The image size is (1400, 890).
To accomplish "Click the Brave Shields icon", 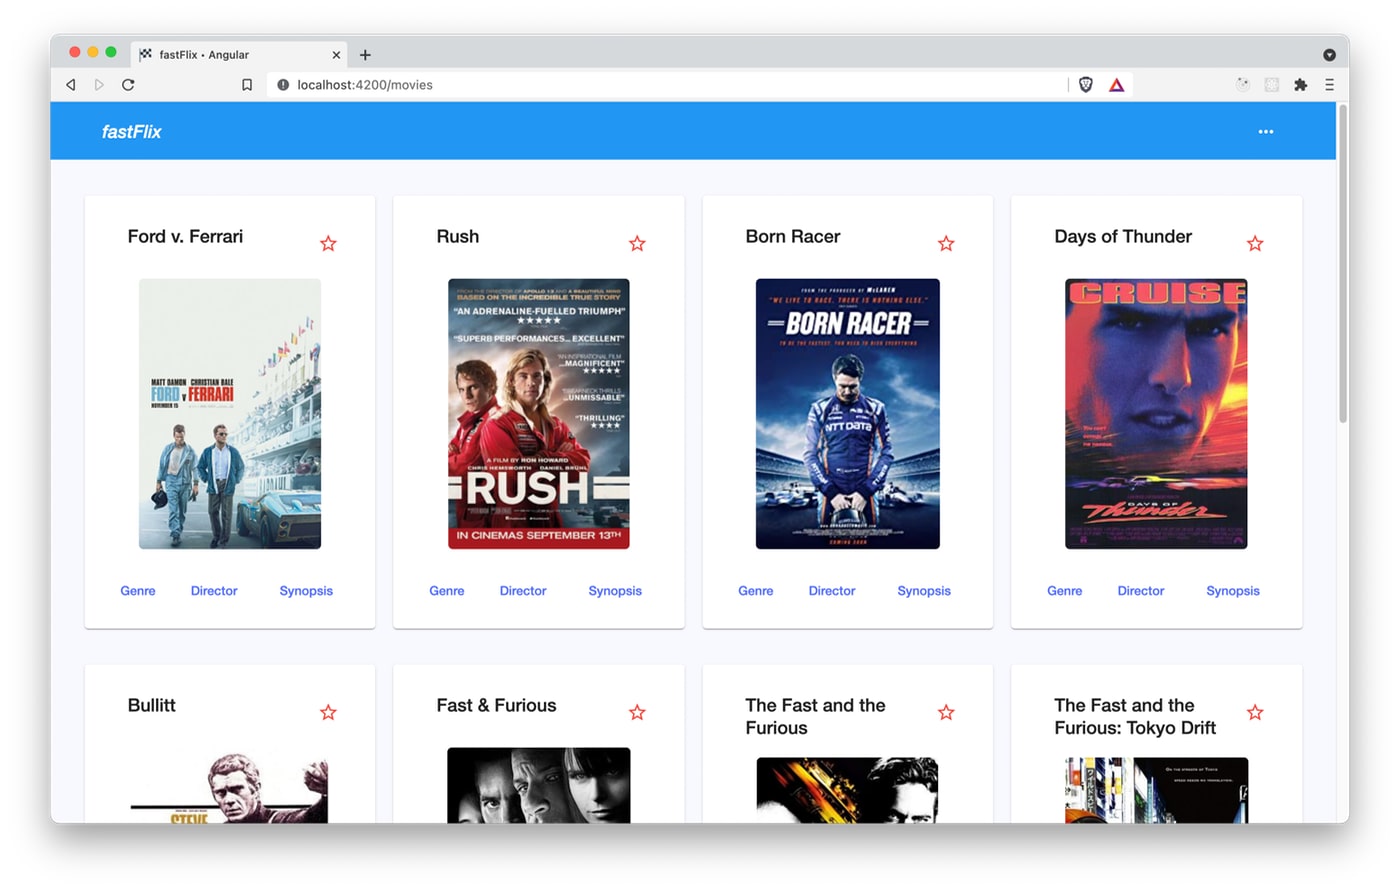I will pyautogui.click(x=1086, y=85).
